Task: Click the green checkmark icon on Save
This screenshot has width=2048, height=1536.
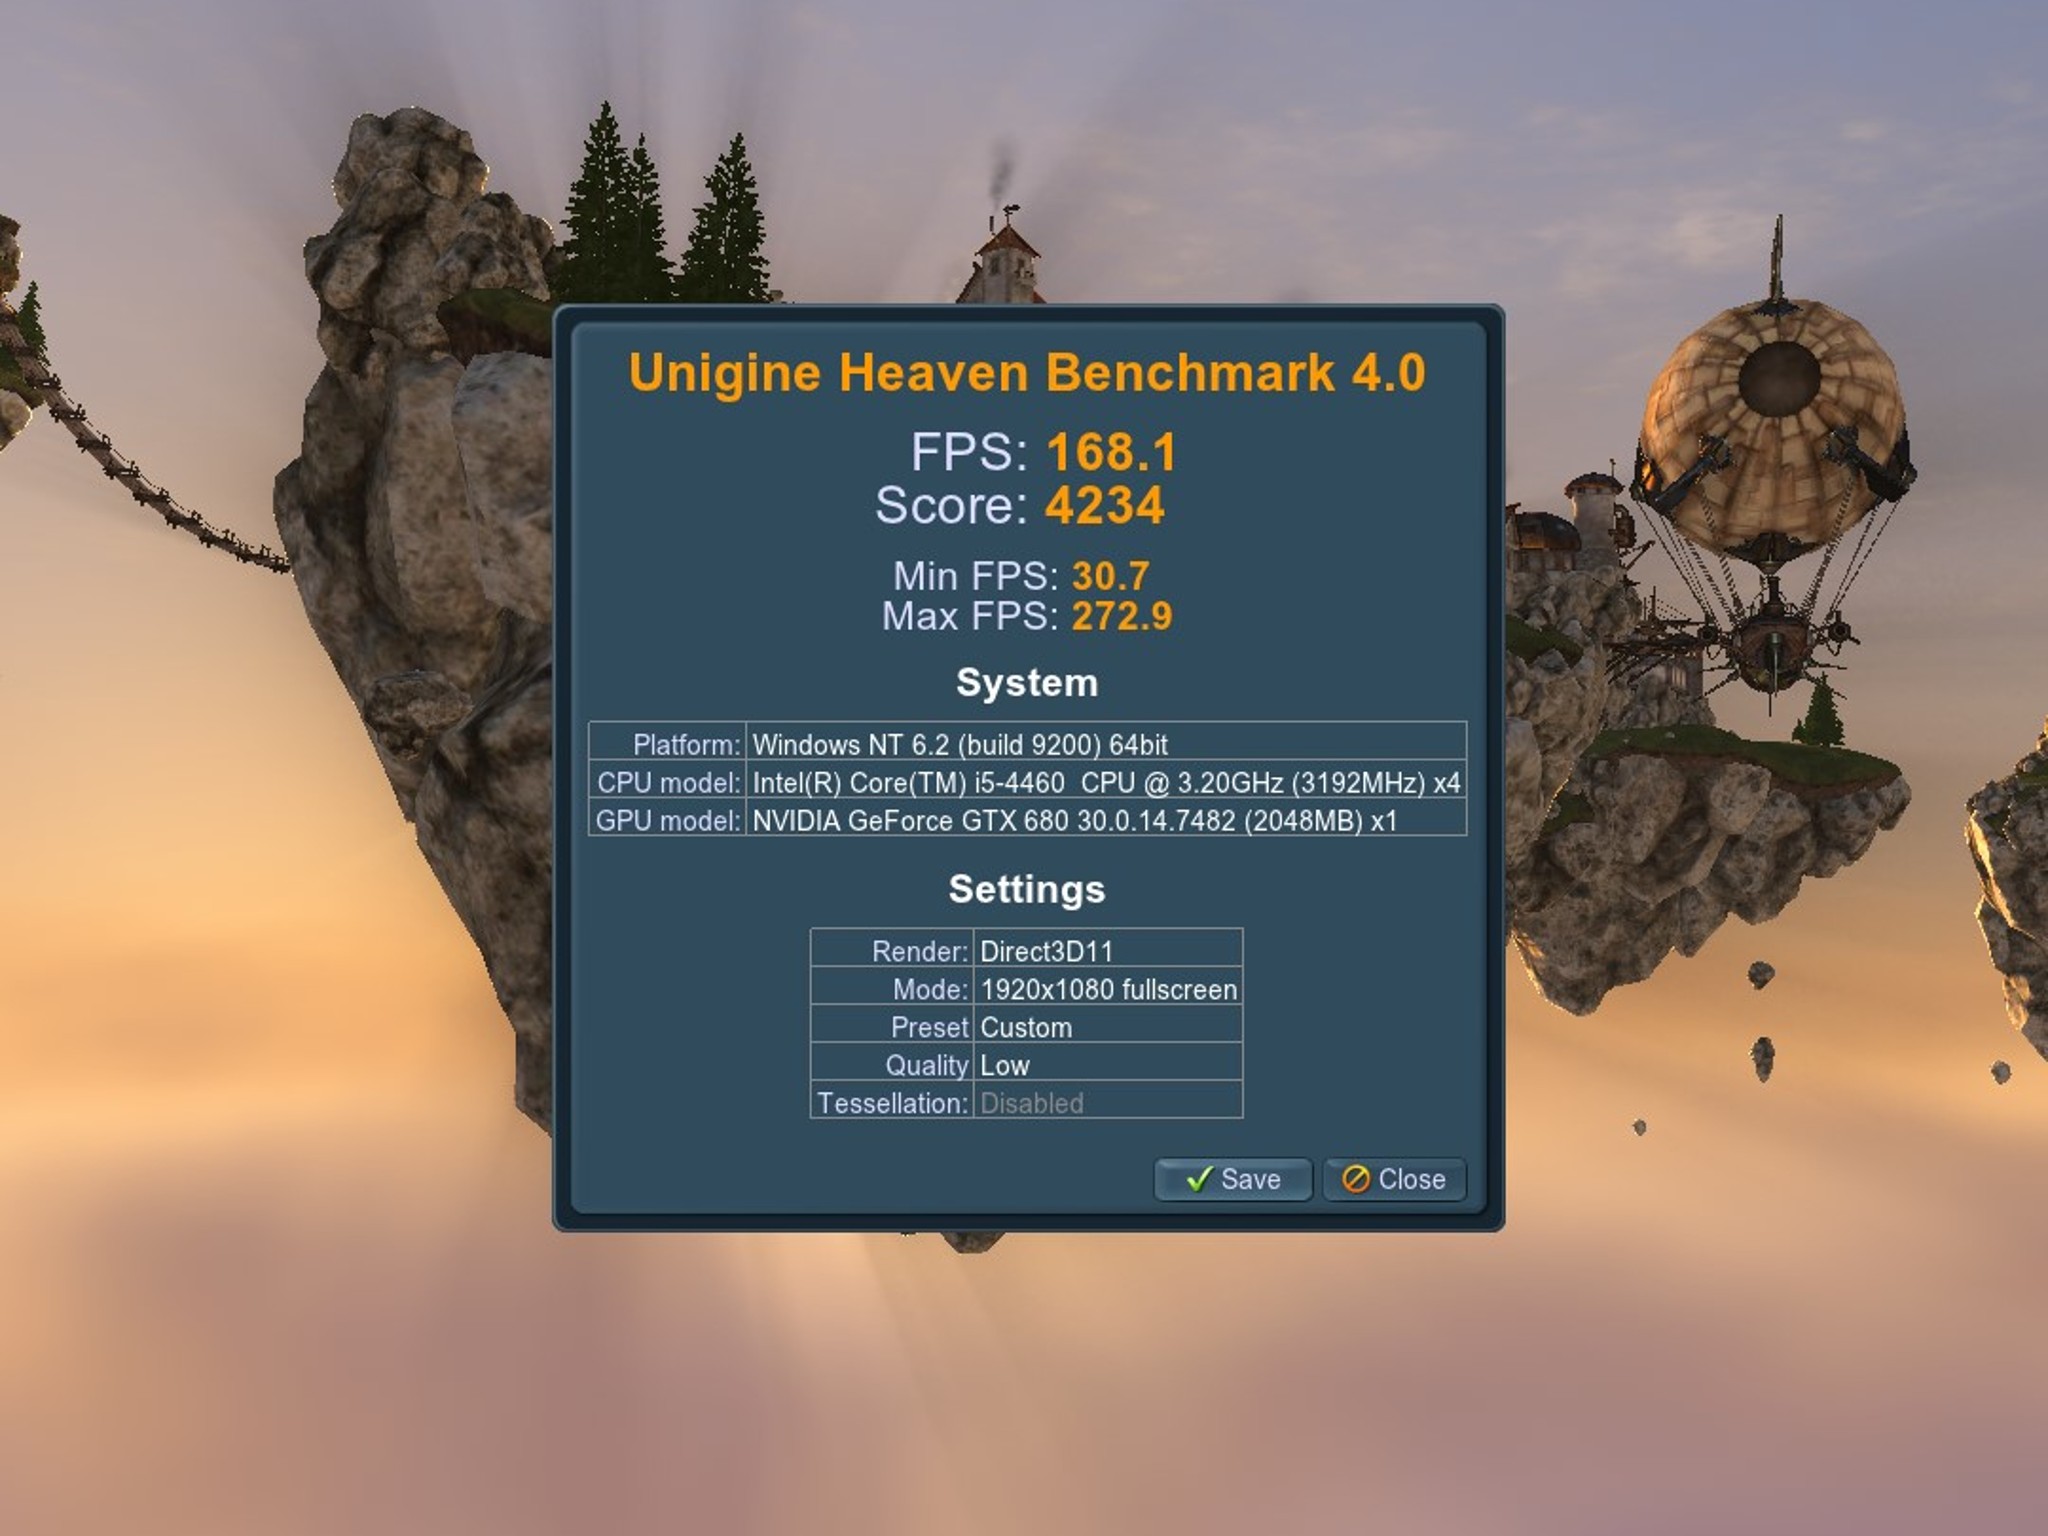Action: pos(1199,1179)
